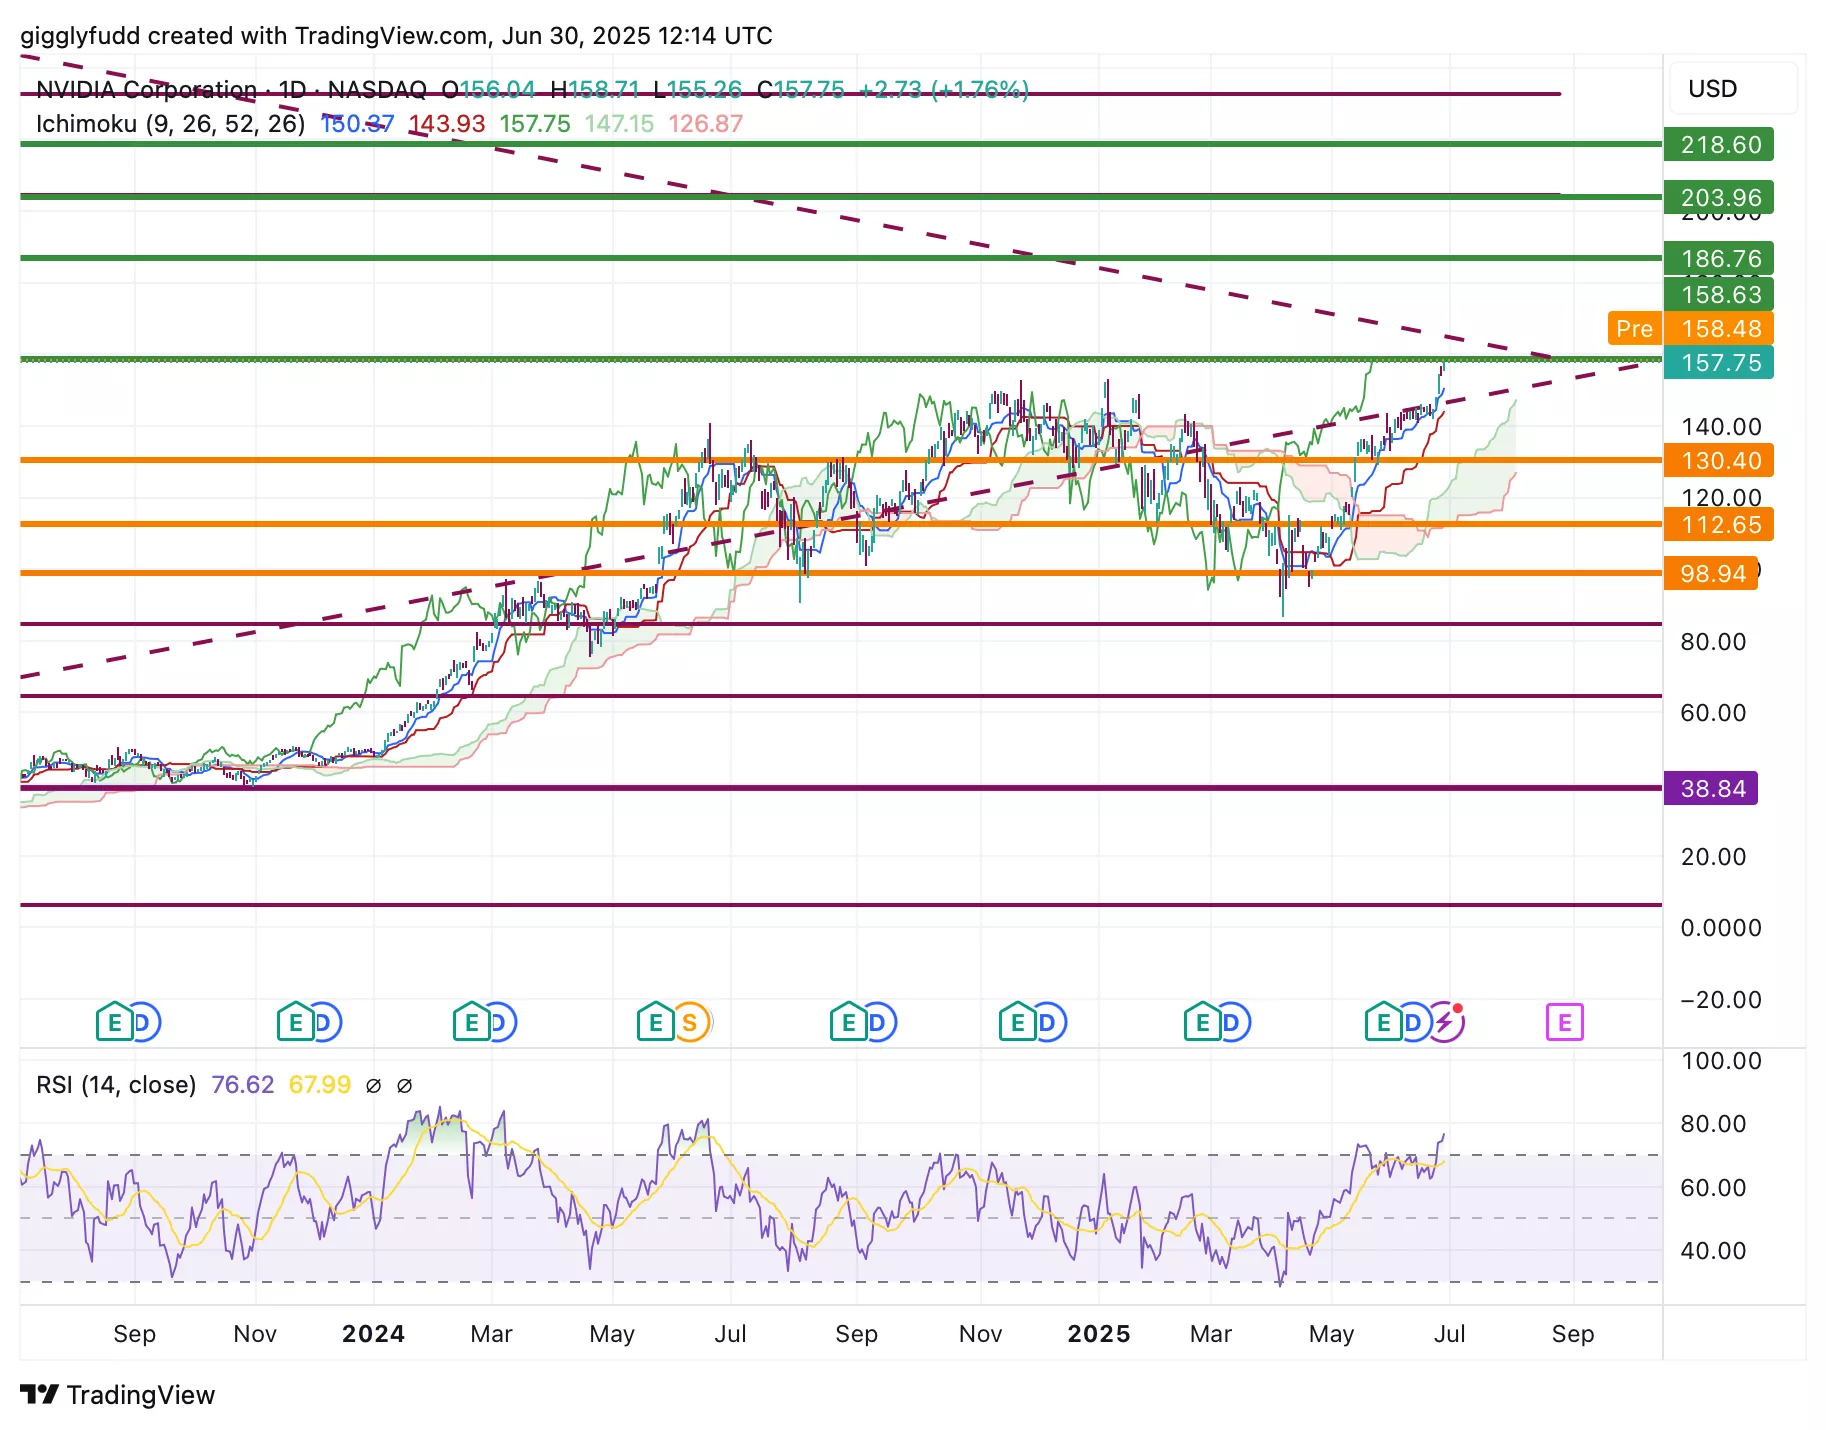Click the leftmost earnings E icon
Viewport: 1826px width, 1430px height.
(113, 1023)
